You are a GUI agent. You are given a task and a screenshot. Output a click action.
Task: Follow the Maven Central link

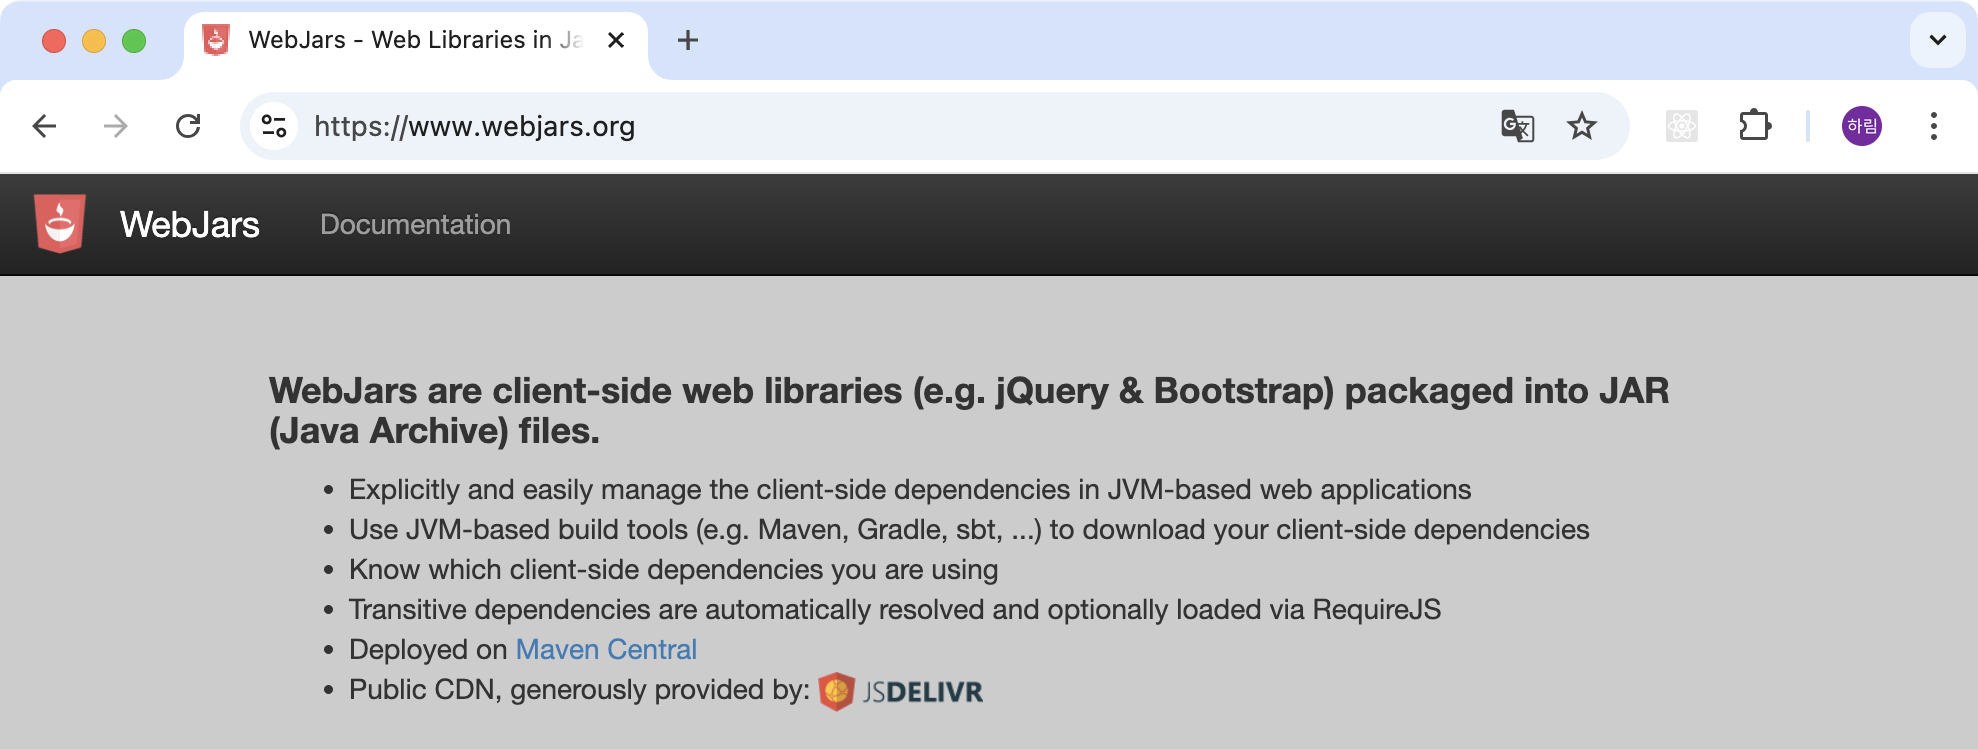606,649
